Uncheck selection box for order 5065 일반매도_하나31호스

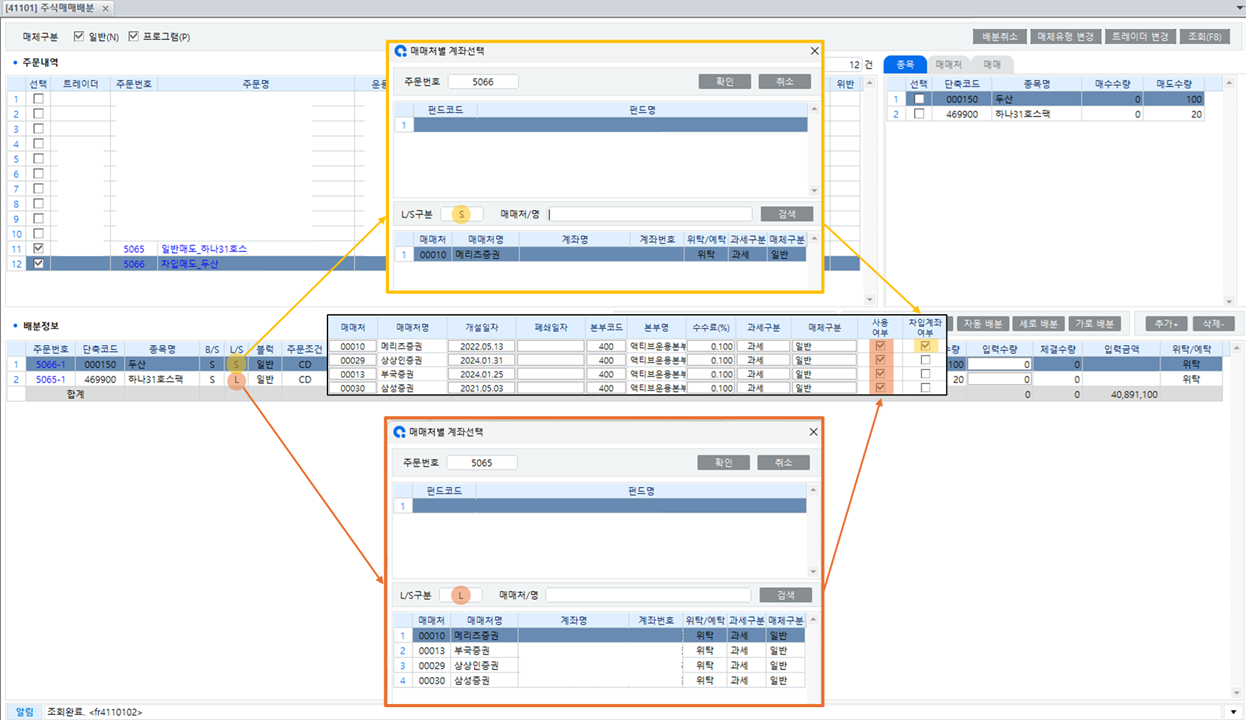point(39,249)
